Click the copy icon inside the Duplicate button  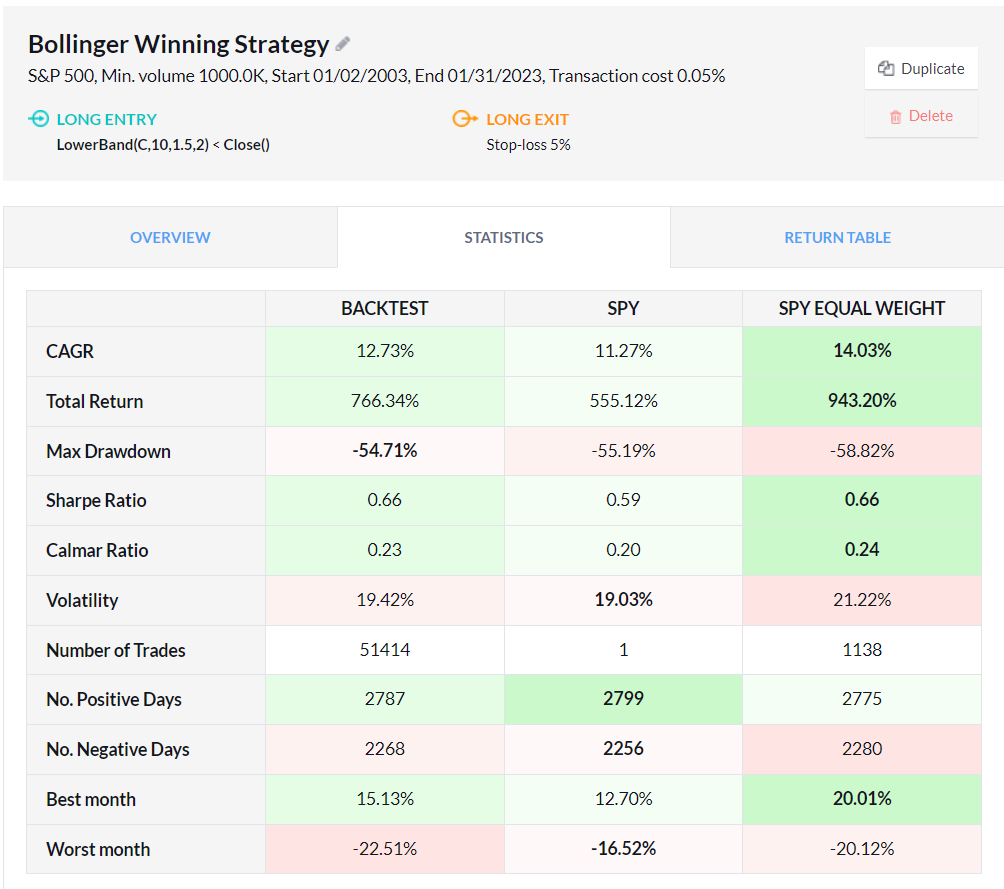point(887,68)
